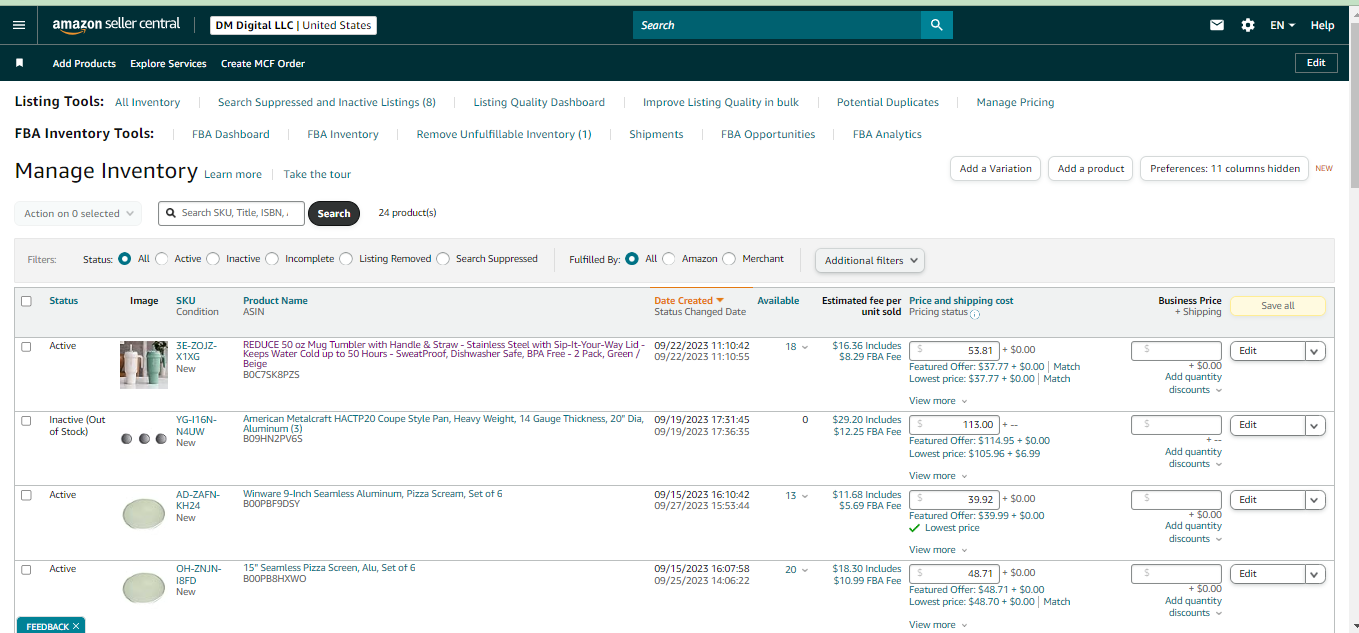Open the EN language dropdown

pos(1282,25)
